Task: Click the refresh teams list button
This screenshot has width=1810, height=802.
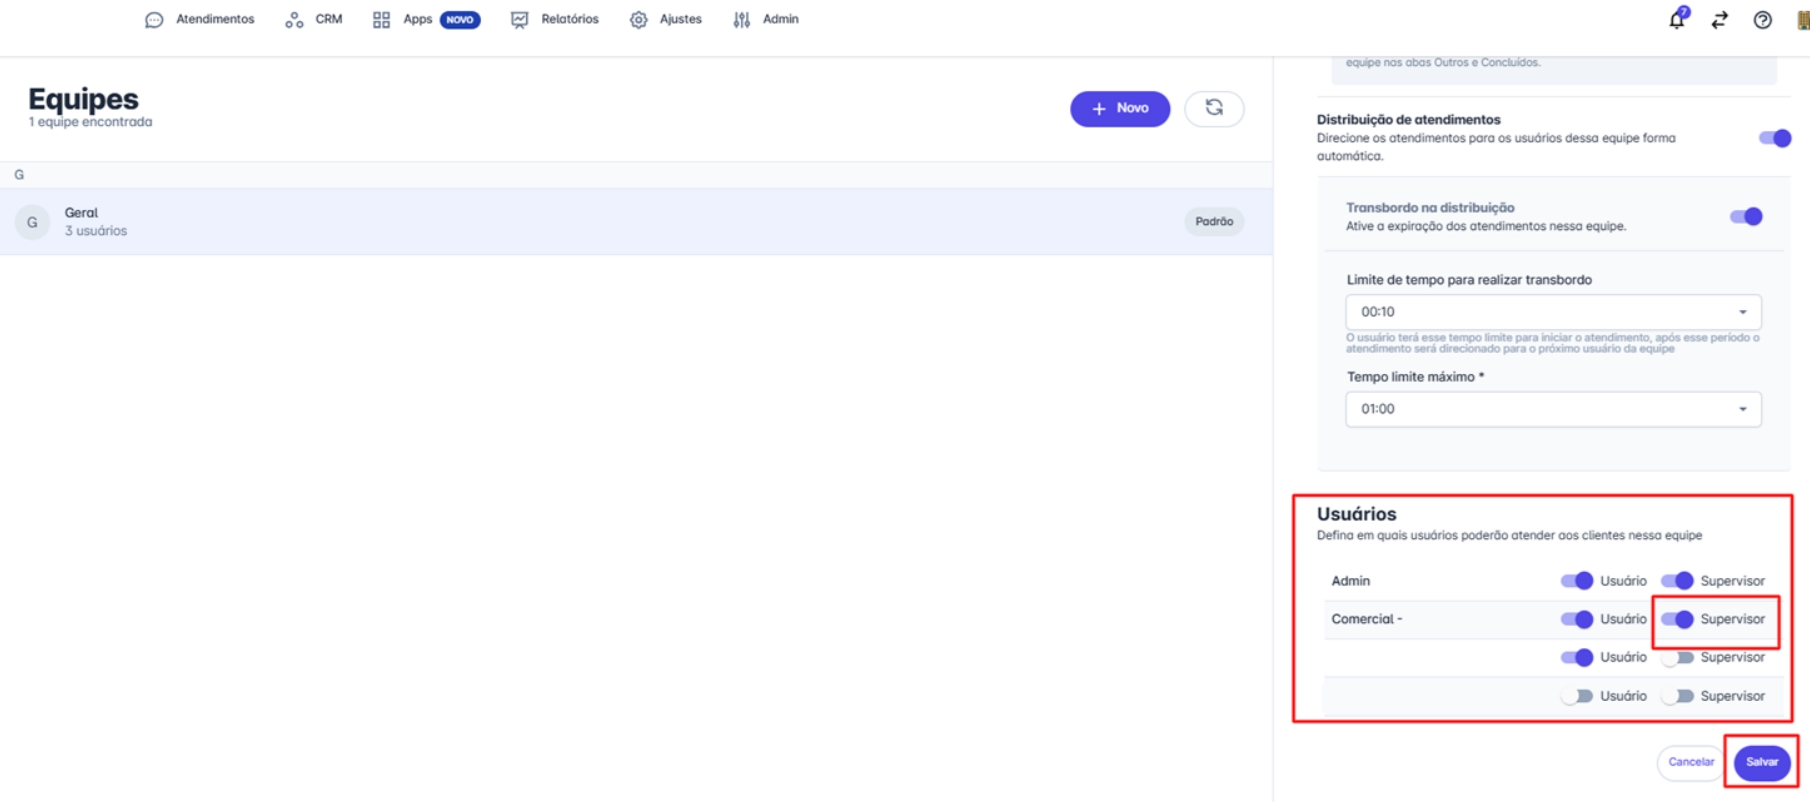Action: click(x=1214, y=108)
